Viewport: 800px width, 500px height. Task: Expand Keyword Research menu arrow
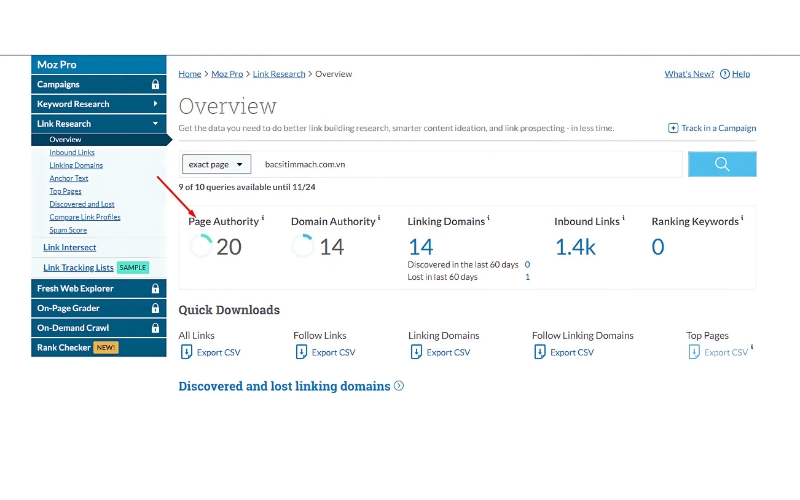[x=155, y=104]
